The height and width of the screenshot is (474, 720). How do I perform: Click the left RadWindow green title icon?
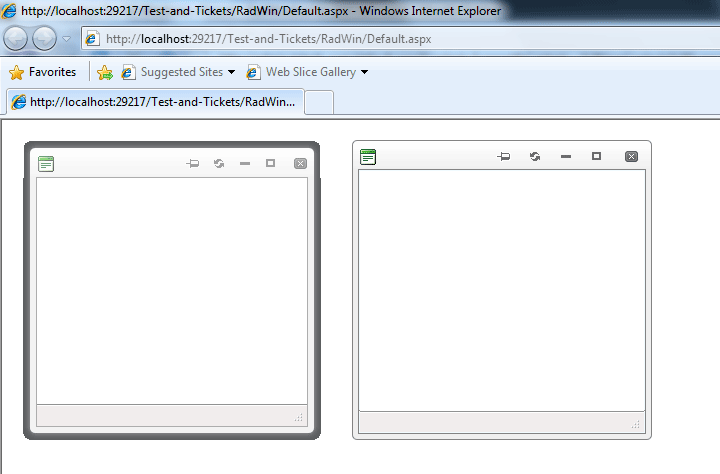[46, 164]
